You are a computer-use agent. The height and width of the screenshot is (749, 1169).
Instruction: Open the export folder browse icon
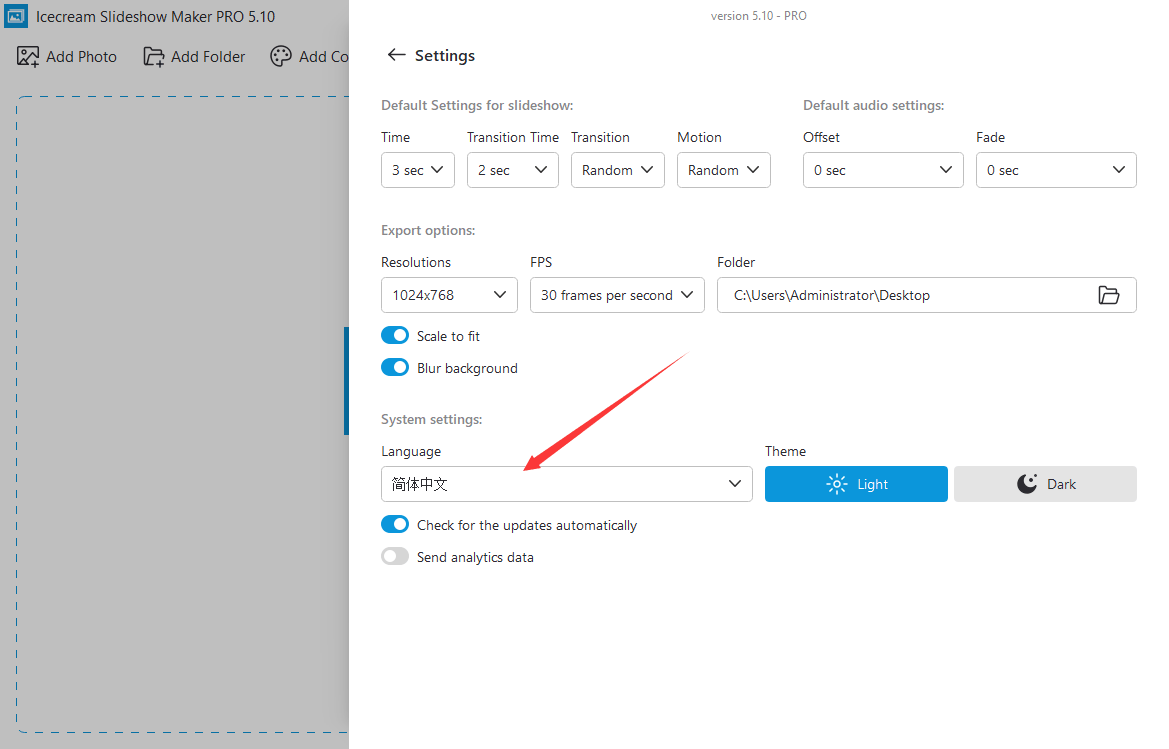tap(1108, 295)
